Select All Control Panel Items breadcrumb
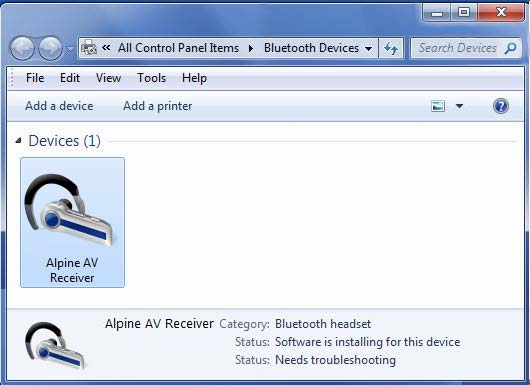Screen dimensions: 530x385 coord(178,48)
